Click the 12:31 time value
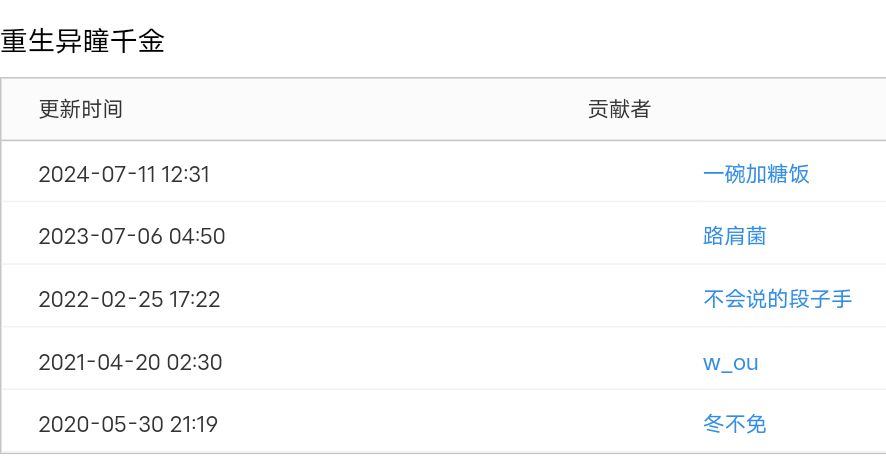Screen dimensions: 886x469 pos(186,174)
